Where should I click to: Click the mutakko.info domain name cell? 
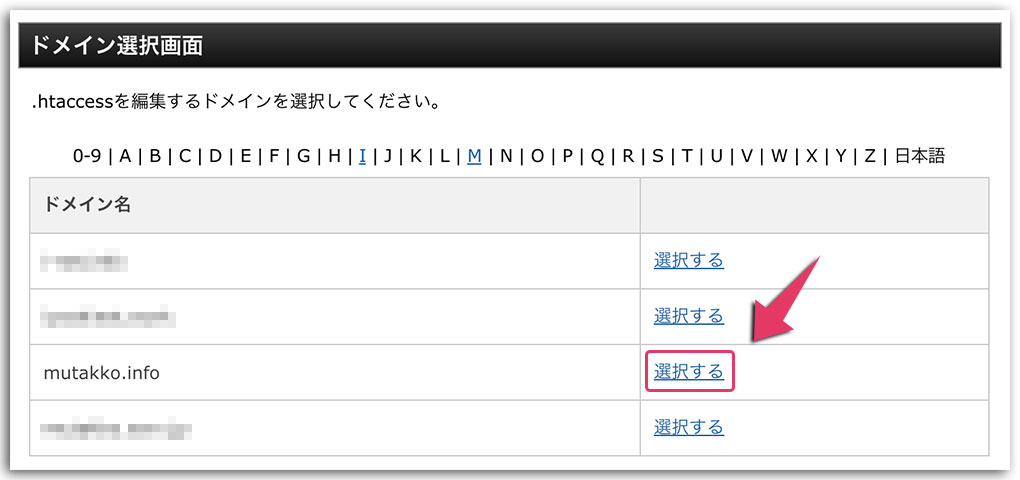(x=102, y=373)
